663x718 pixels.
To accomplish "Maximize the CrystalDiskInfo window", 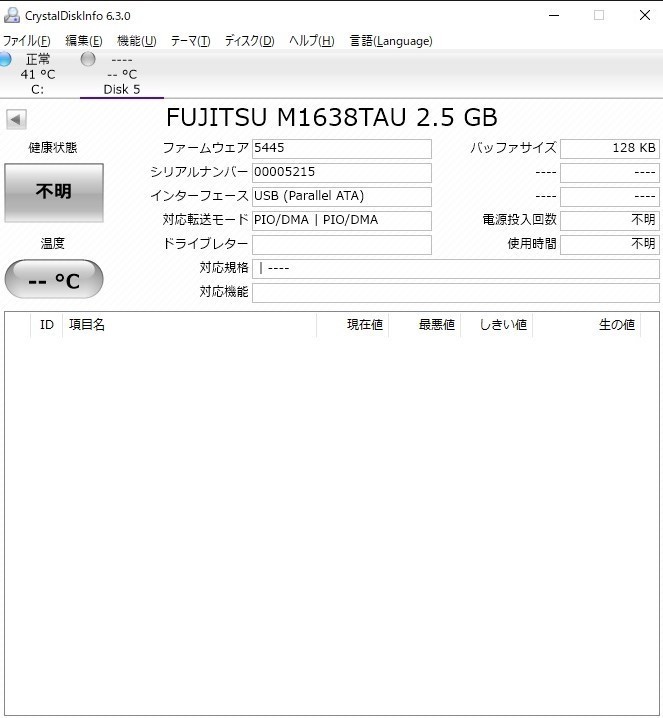I will pos(599,15).
